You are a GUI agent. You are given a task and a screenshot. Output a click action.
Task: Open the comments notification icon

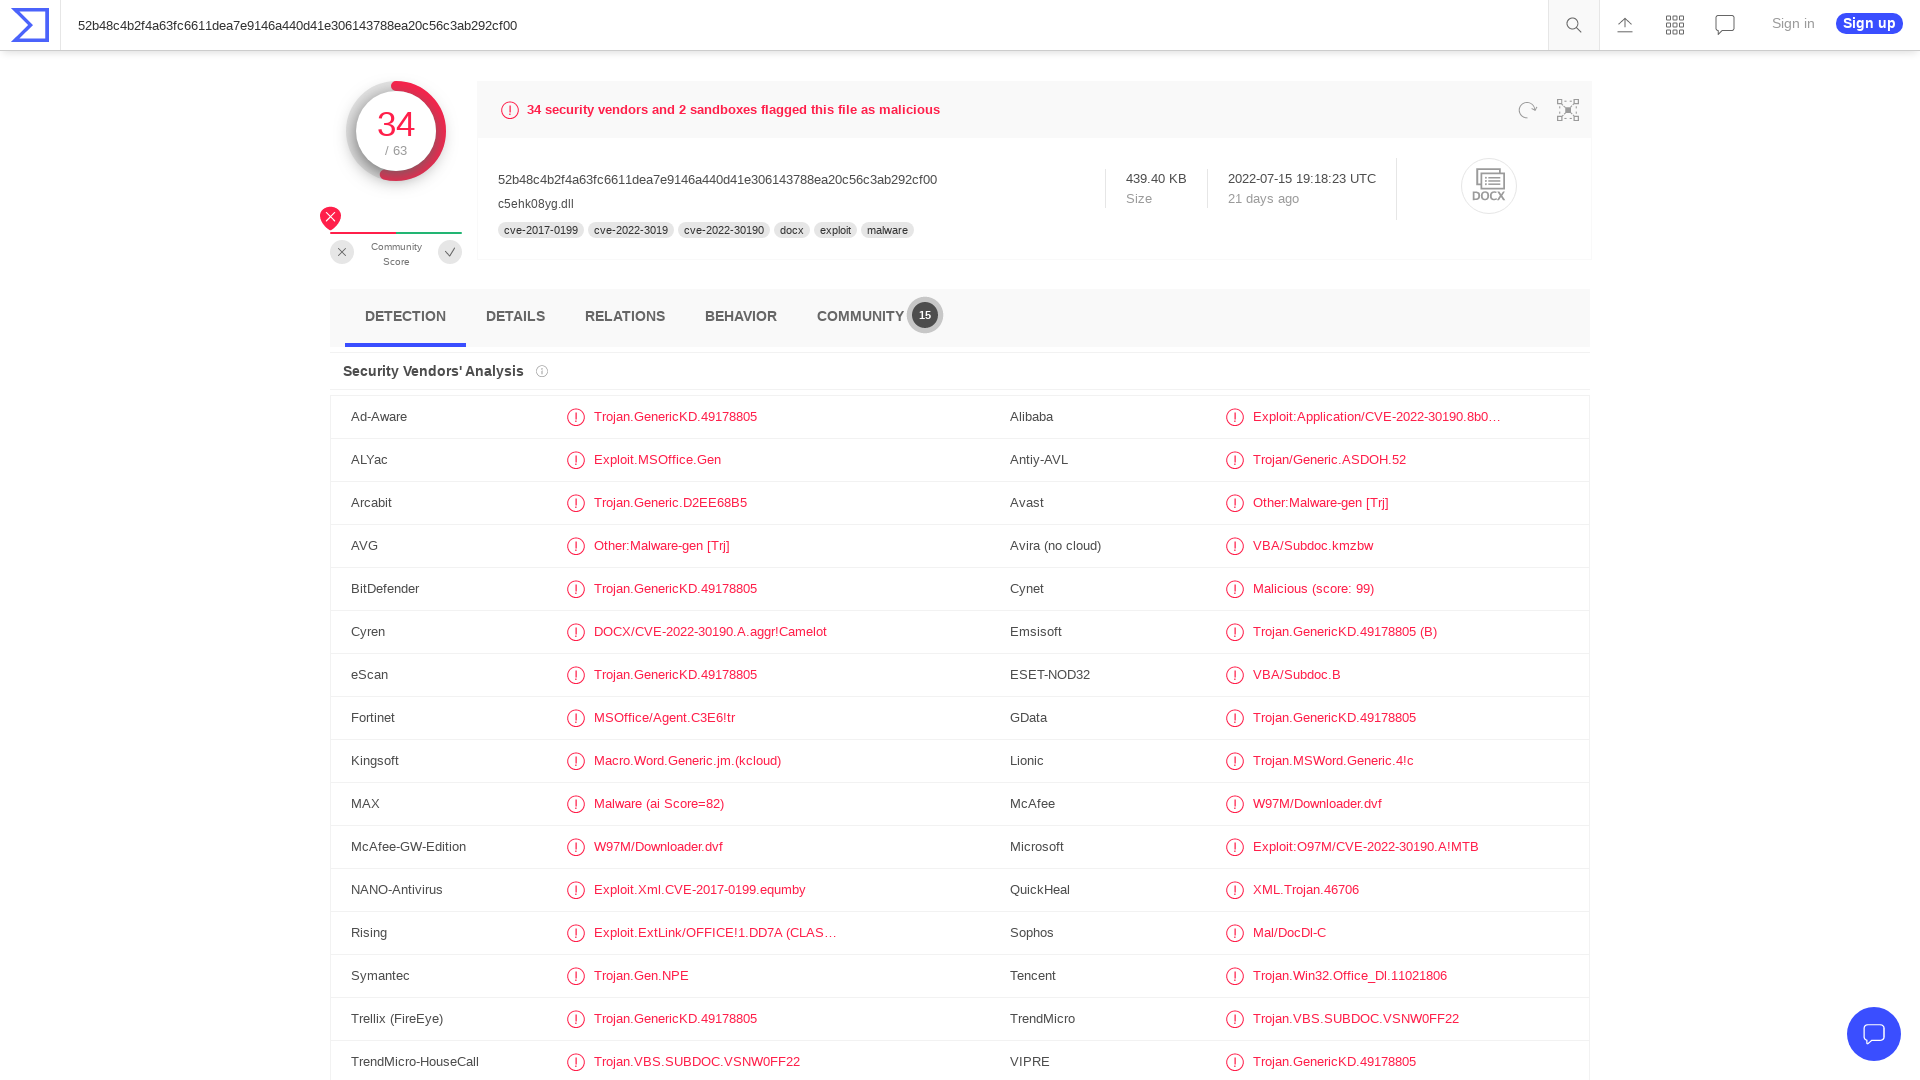(x=1725, y=25)
